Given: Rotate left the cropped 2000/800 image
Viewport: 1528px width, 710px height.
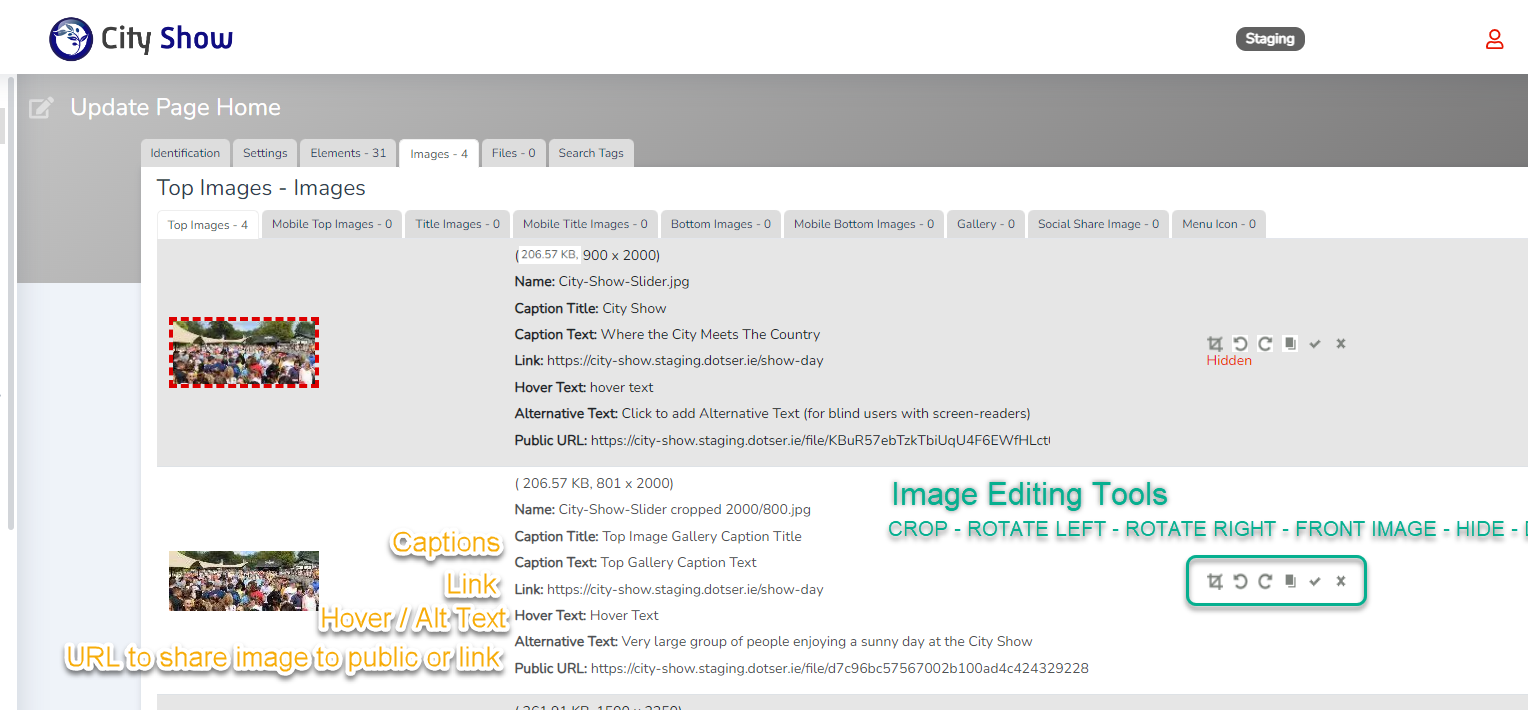Looking at the screenshot, I should (1240, 582).
